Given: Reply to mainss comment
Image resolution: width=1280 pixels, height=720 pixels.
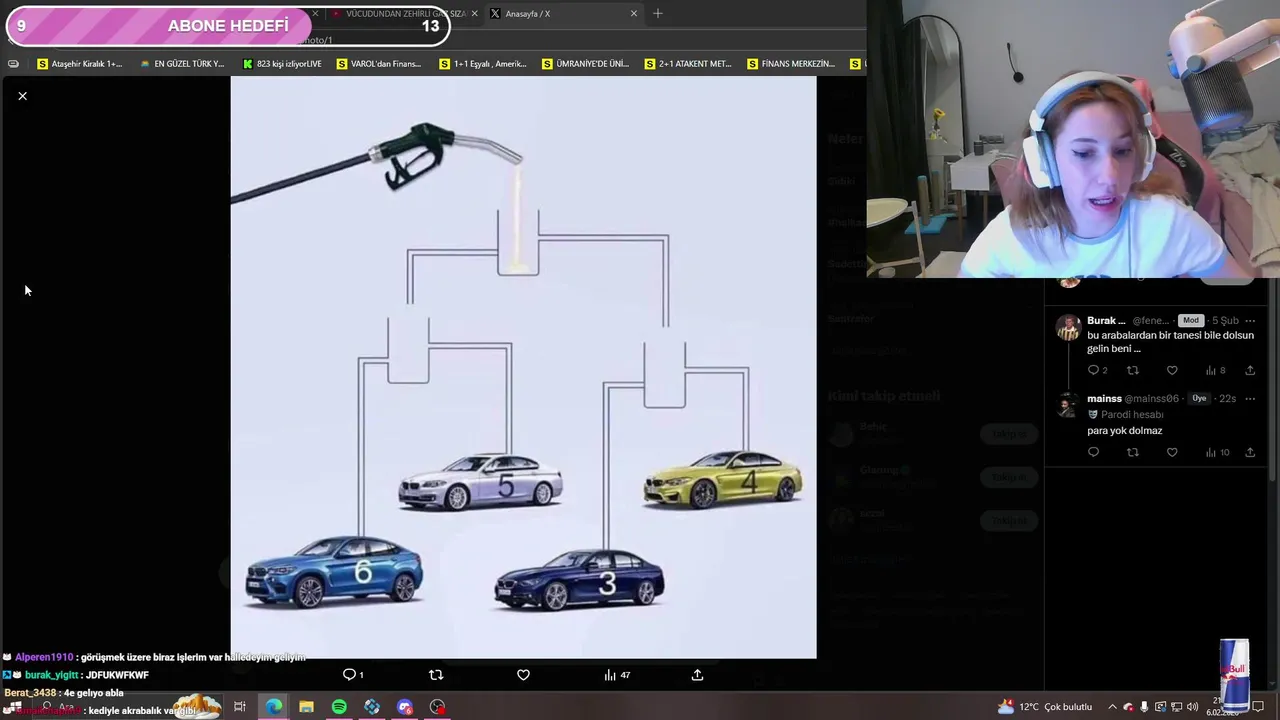Looking at the screenshot, I should pyautogui.click(x=1093, y=452).
